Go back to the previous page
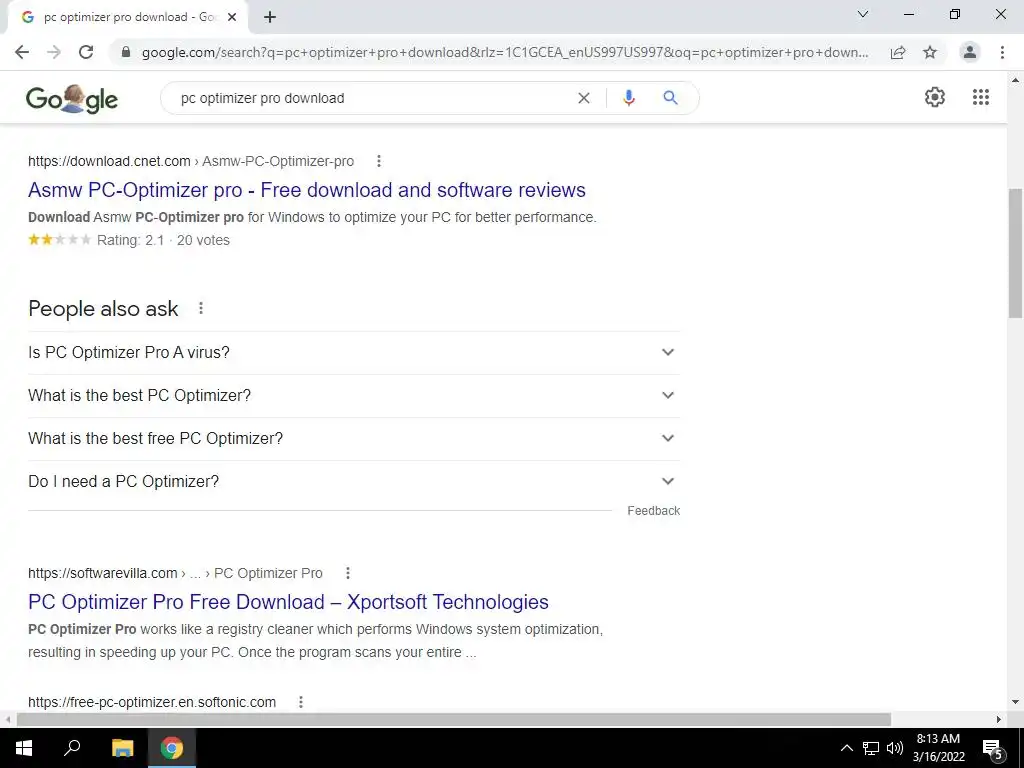This screenshot has height=768, width=1024. 22,52
